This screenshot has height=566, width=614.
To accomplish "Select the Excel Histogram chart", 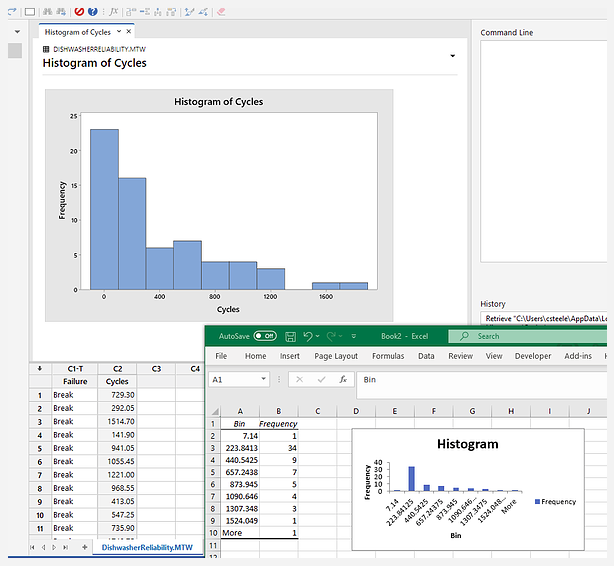I will 468,490.
